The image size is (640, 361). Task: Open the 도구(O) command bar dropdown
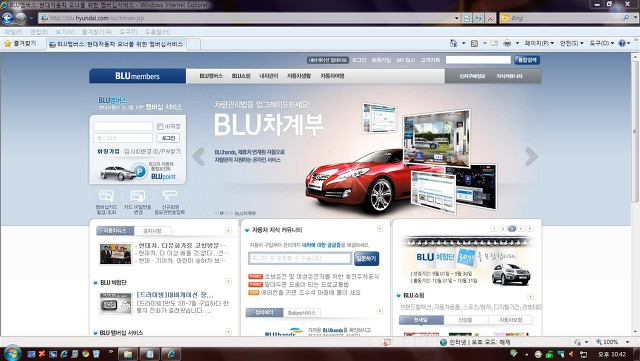click(602, 43)
